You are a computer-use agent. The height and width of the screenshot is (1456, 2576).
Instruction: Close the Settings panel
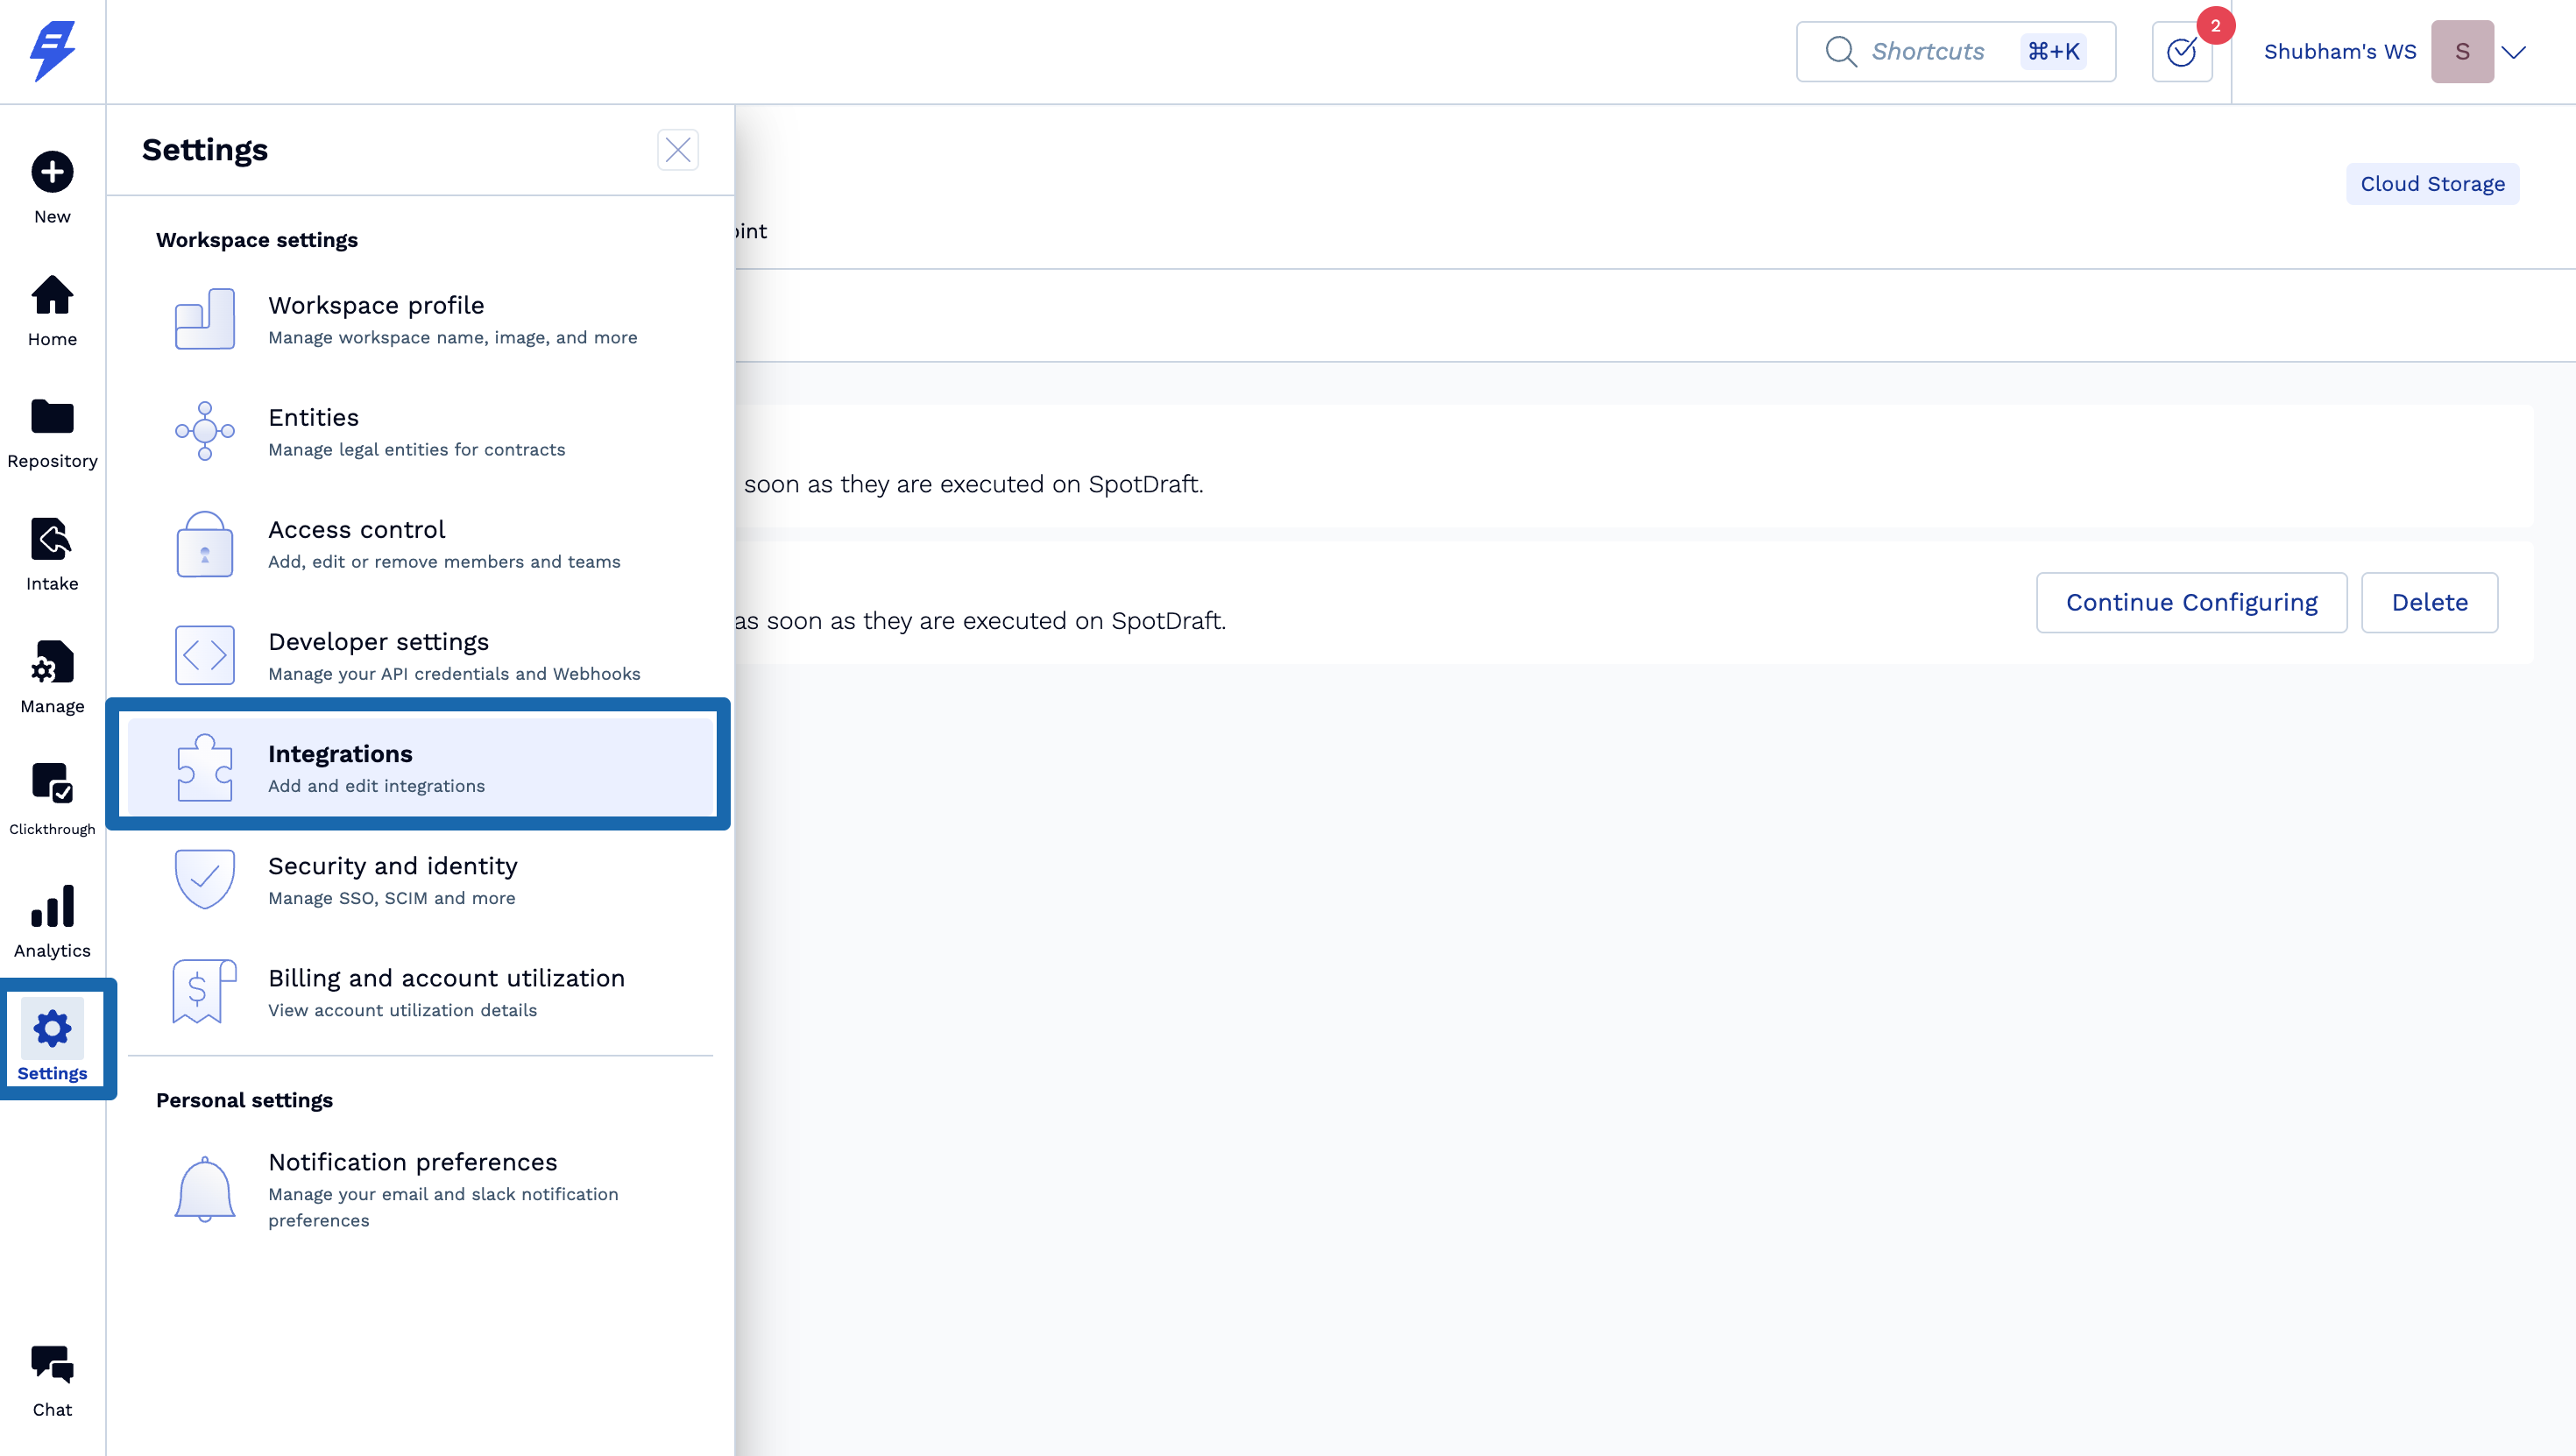click(677, 150)
